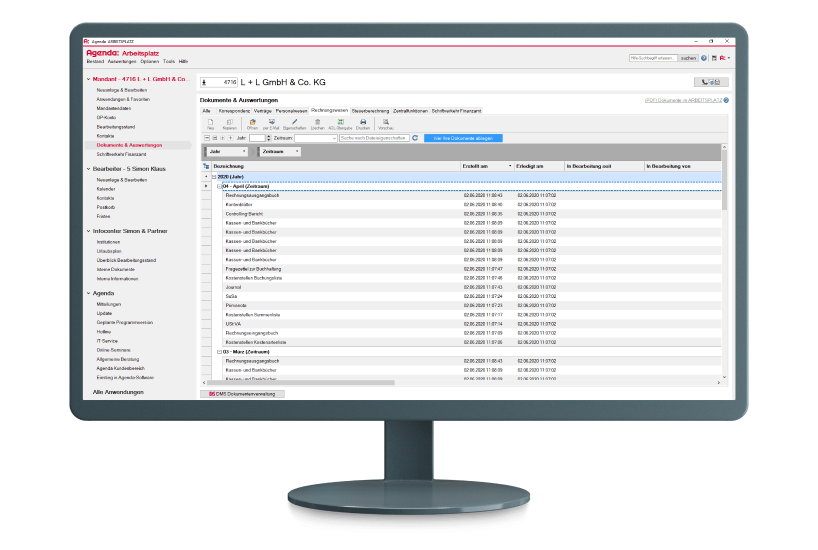This screenshot has width=818, height=550.
Task: Click the Neu document toolbar icon
Action: [210, 122]
